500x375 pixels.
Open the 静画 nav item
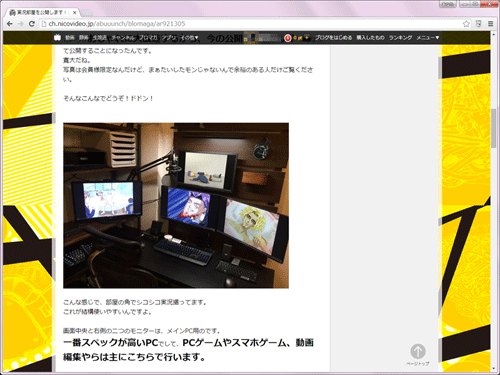[x=83, y=38]
